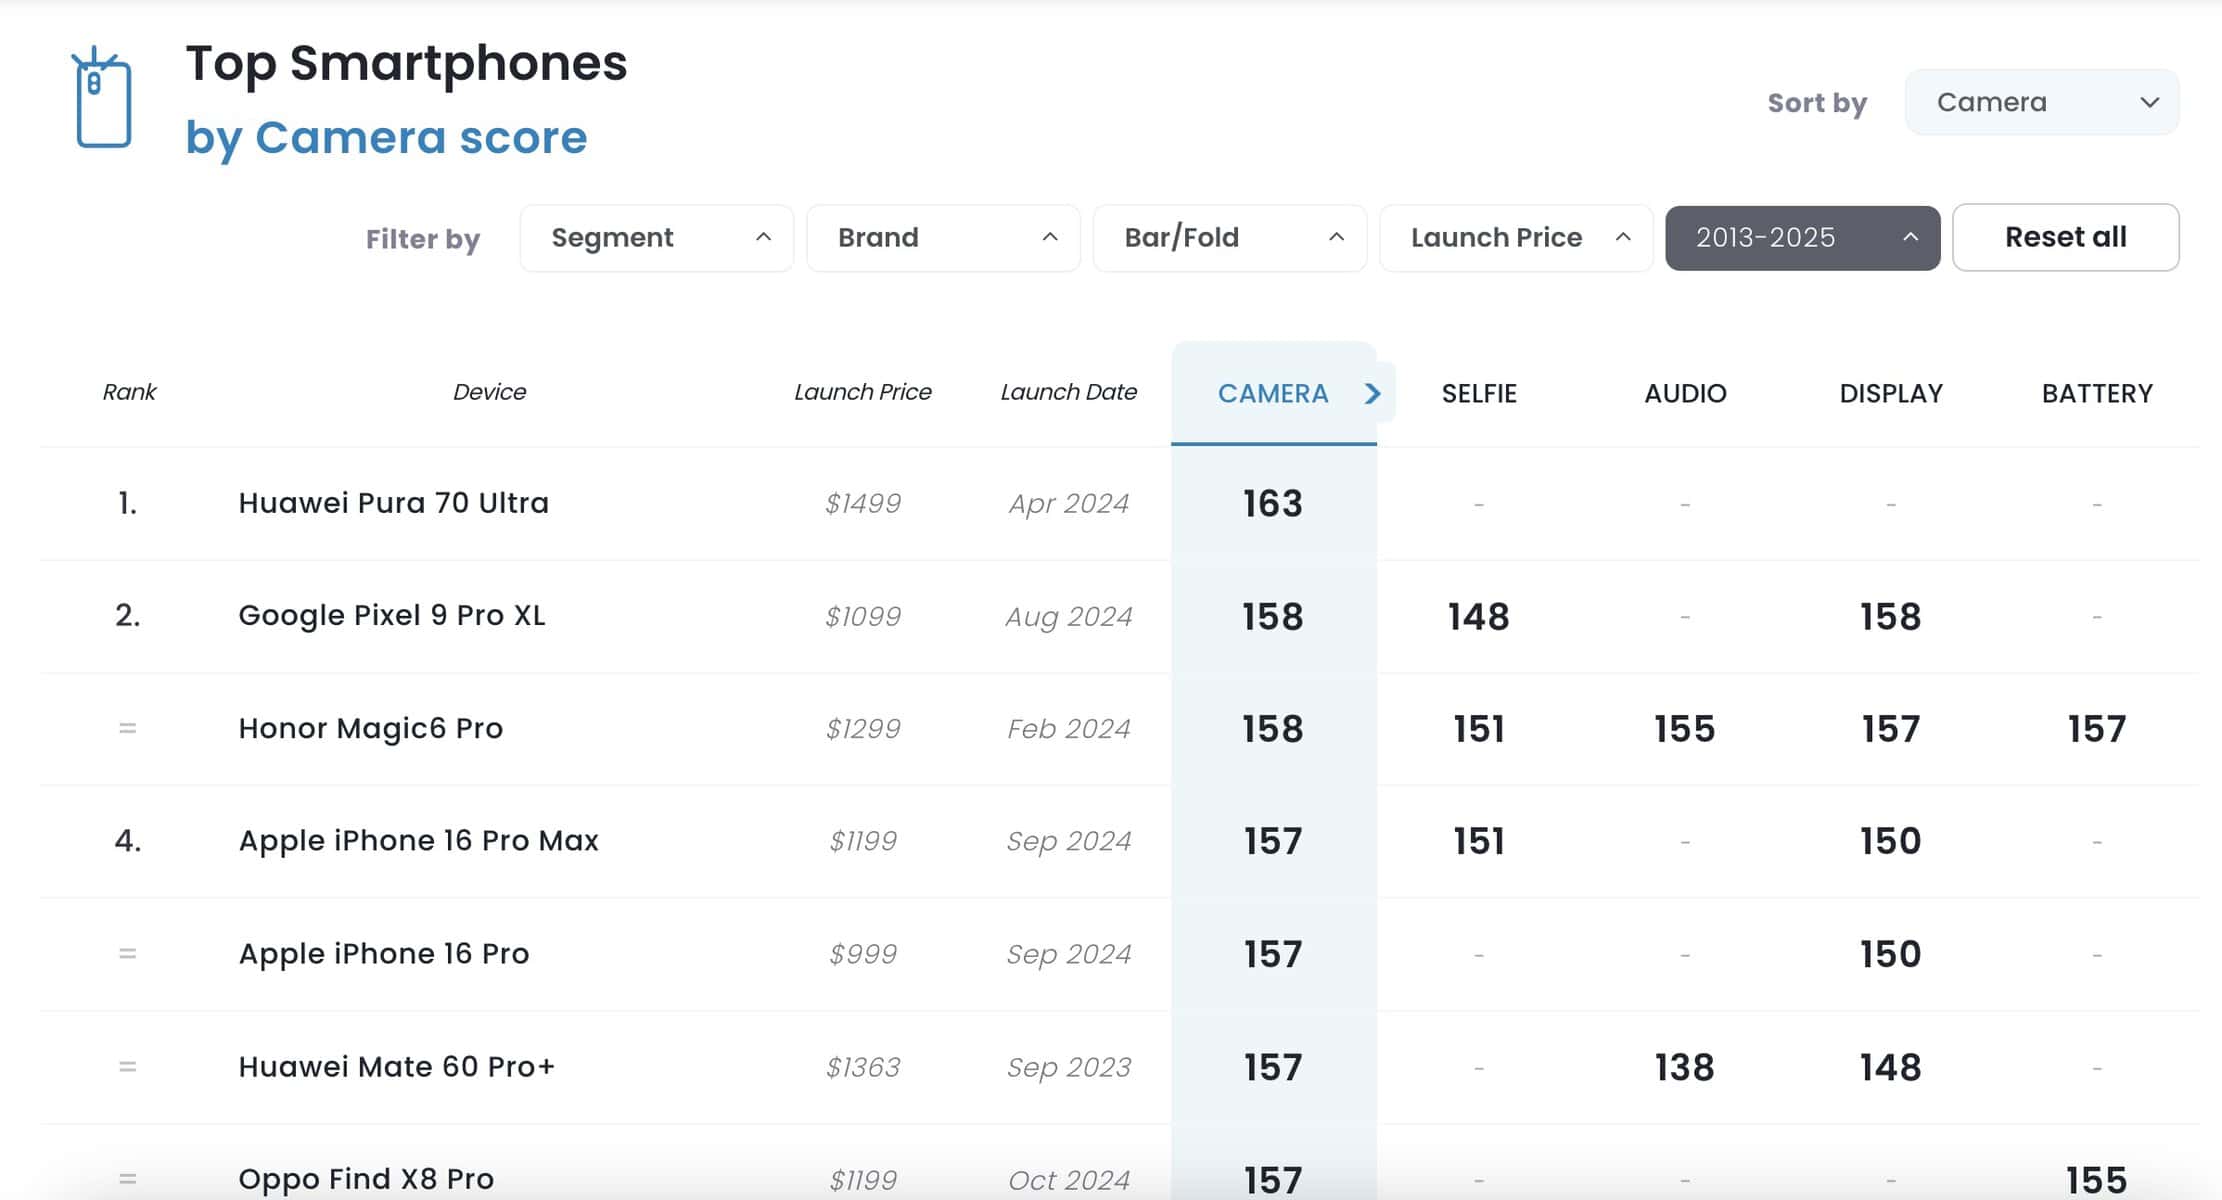Sort by the BATTERY column
Image resolution: width=2222 pixels, height=1200 pixels.
click(x=2097, y=393)
